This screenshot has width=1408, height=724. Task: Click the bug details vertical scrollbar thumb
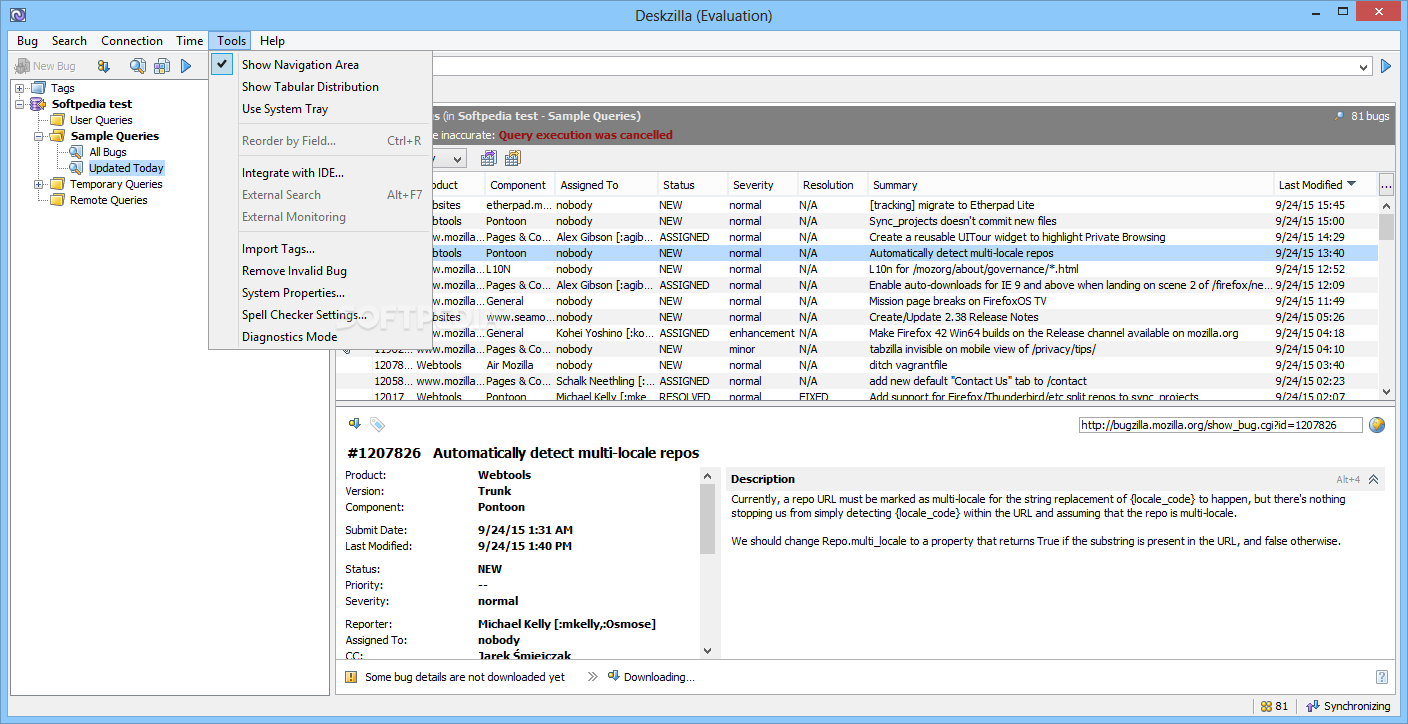click(x=708, y=520)
